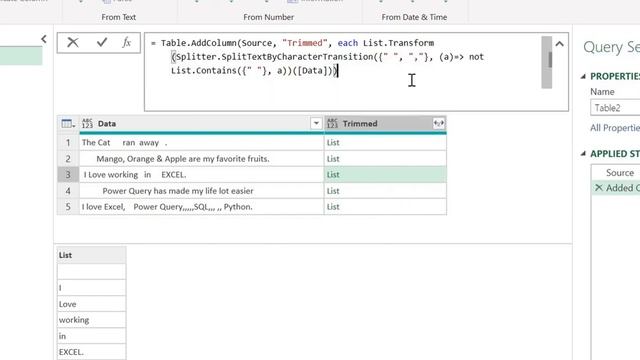Open the table menu icon beside the Data header
The height and width of the screenshot is (360, 640).
68,123
